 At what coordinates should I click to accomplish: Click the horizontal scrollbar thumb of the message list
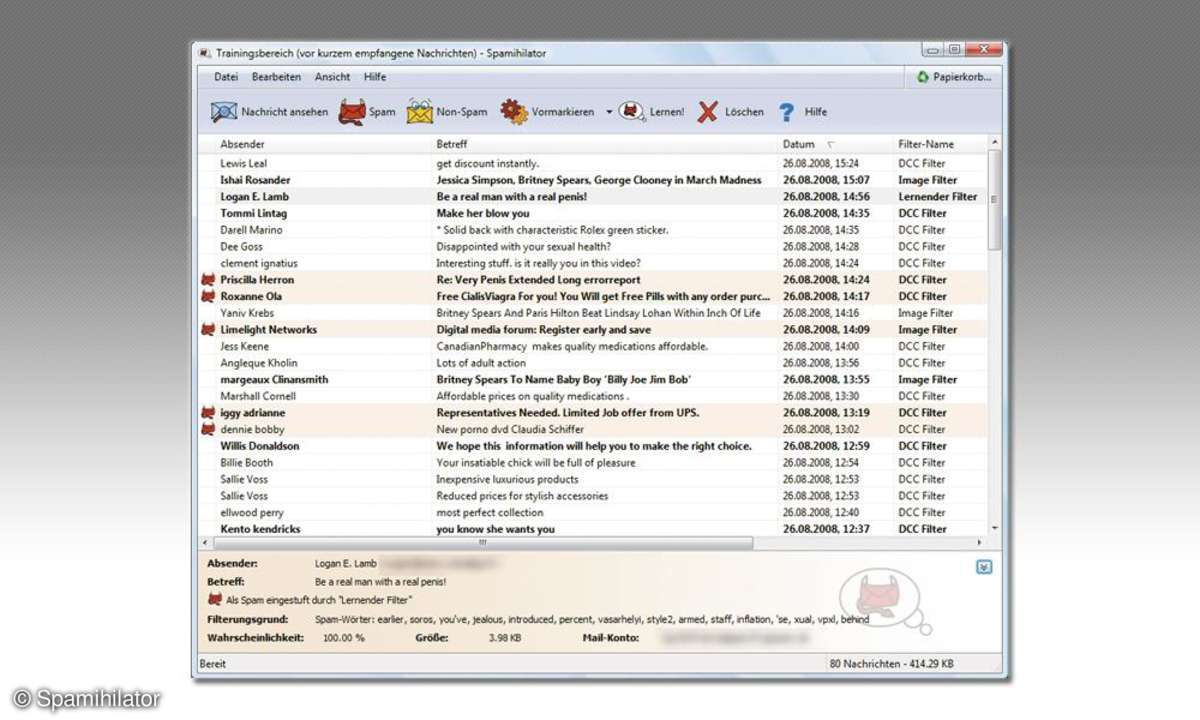pyautogui.click(x=482, y=542)
